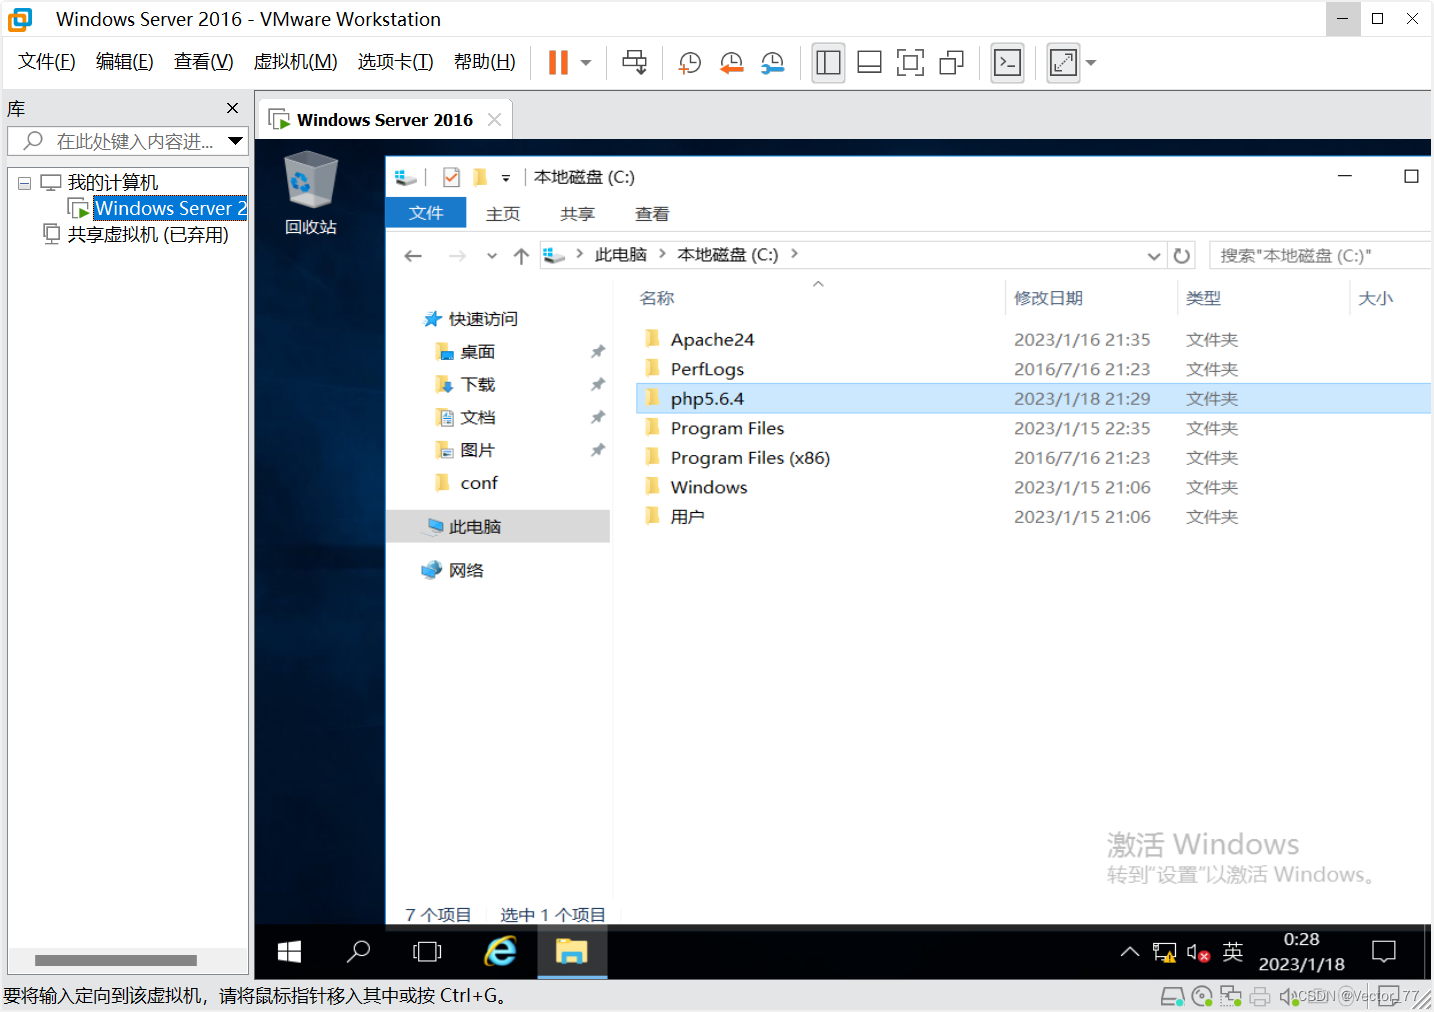This screenshot has height=1012, width=1434.
Task: Click the taskbar search magnifier icon
Action: [x=358, y=952]
